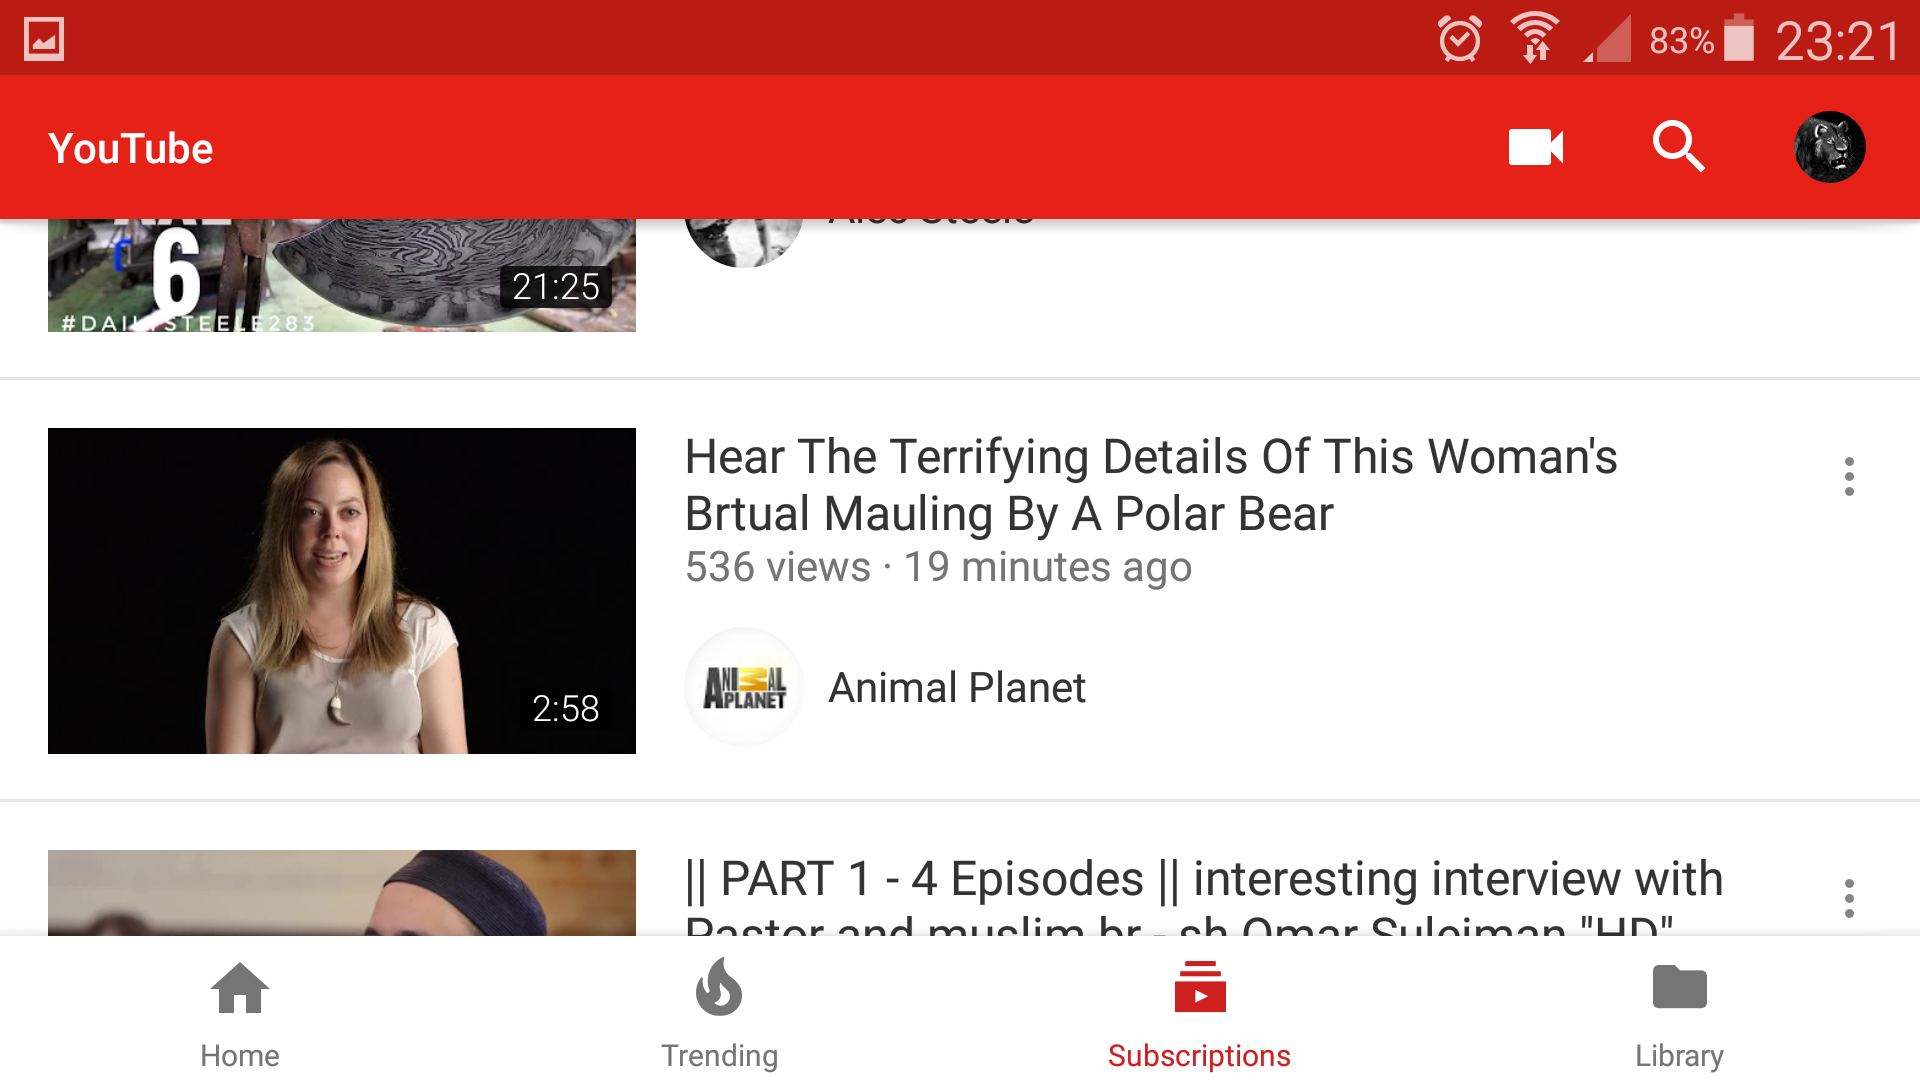This screenshot has height=1080, width=1920.
Task: Switch to the Home tab
Action: 240,1014
